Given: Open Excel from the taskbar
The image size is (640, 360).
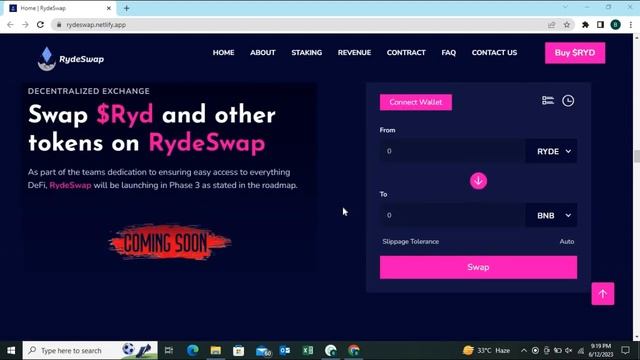Looking at the screenshot, I should [308, 350].
